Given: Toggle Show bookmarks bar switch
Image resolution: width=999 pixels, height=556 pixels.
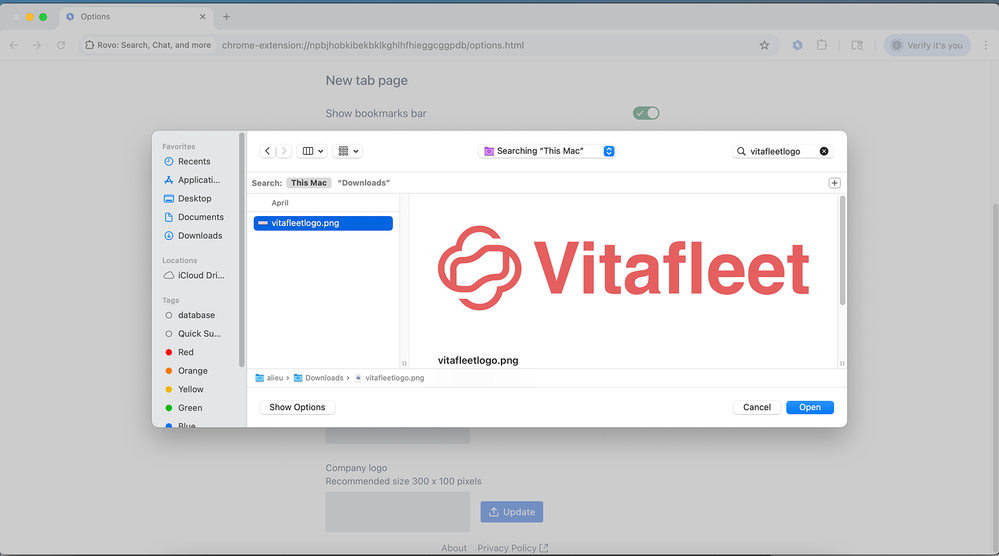Looking at the screenshot, I should (x=646, y=113).
